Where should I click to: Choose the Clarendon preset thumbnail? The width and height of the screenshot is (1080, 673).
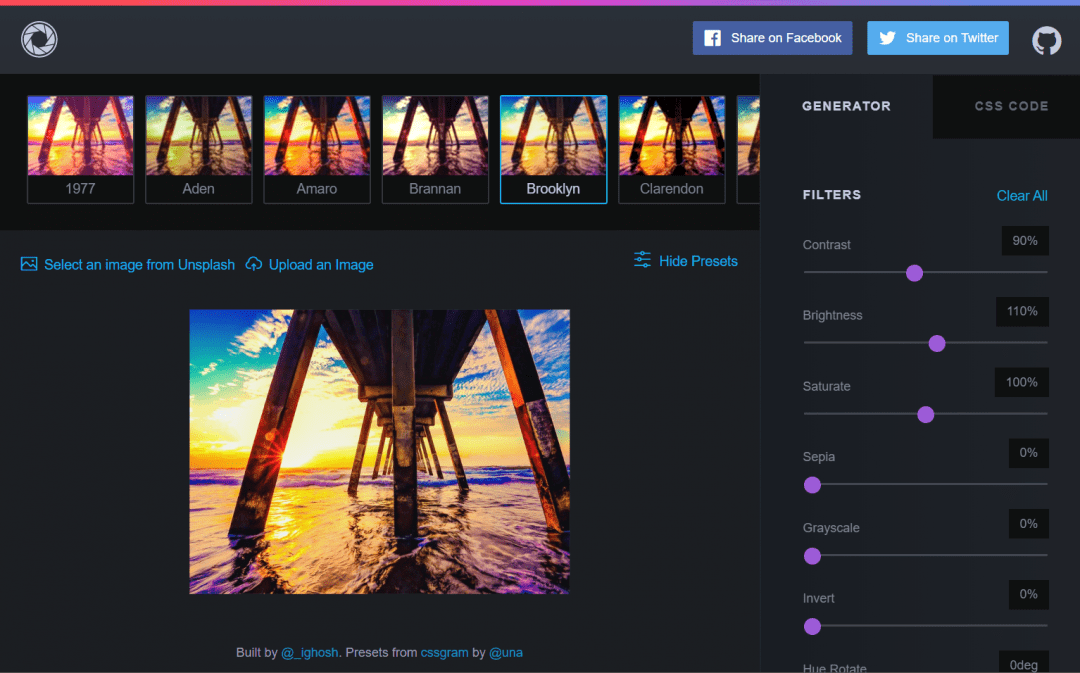[671, 149]
